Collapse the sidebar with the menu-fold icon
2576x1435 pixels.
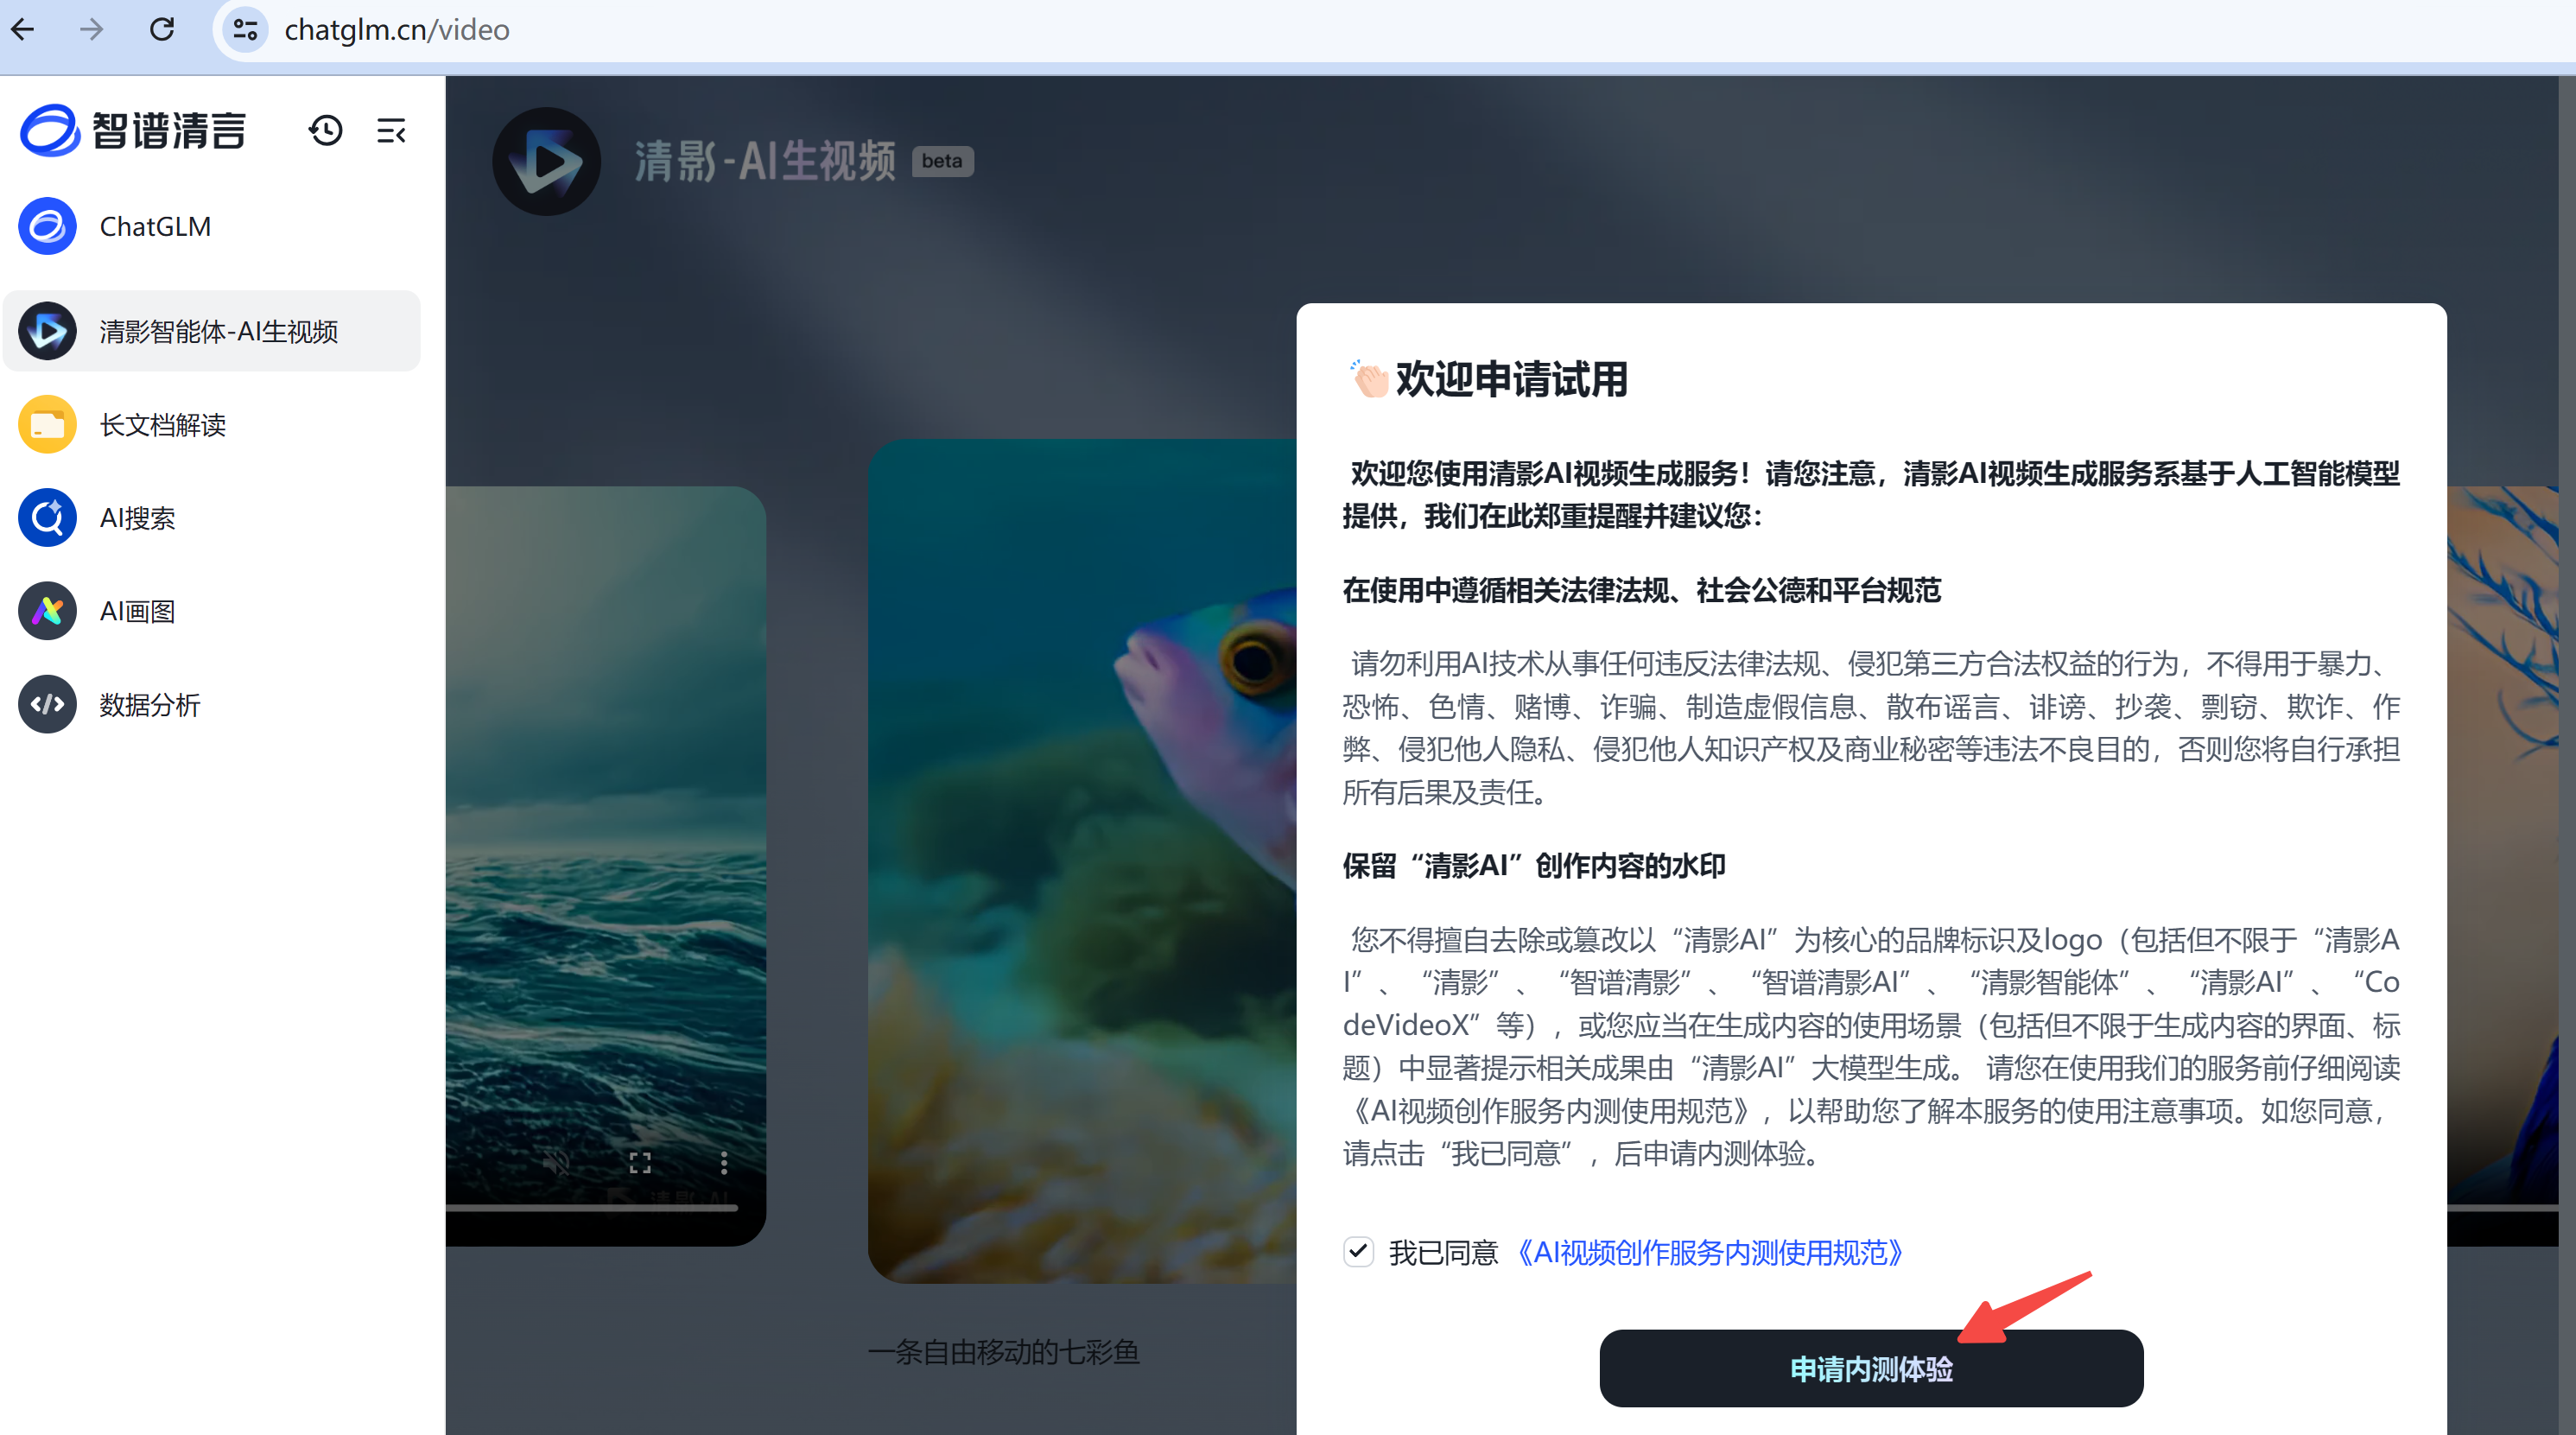click(391, 131)
